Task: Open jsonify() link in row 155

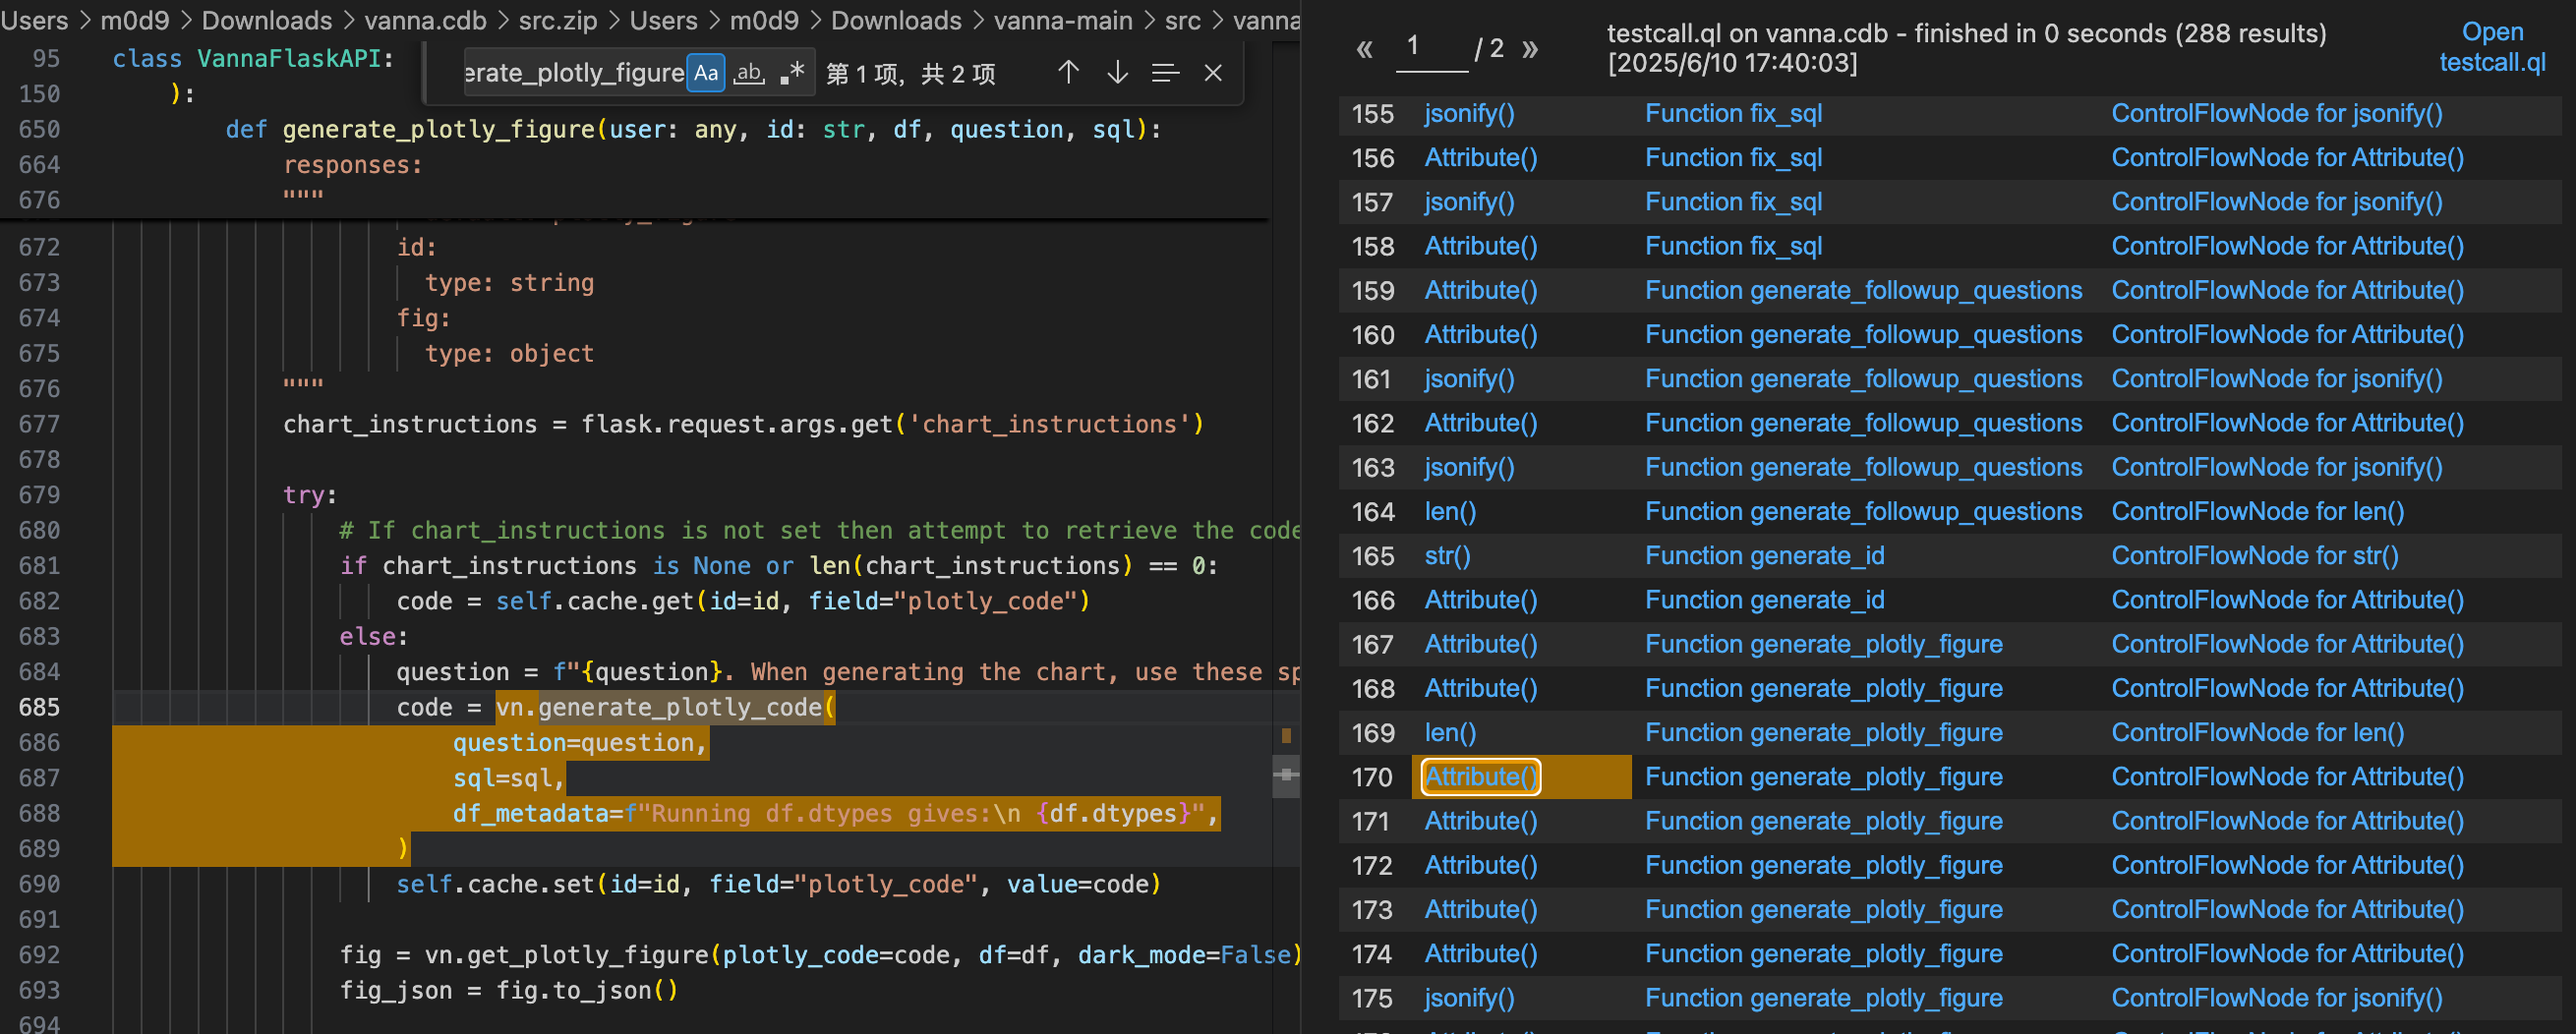Action: click(1469, 113)
